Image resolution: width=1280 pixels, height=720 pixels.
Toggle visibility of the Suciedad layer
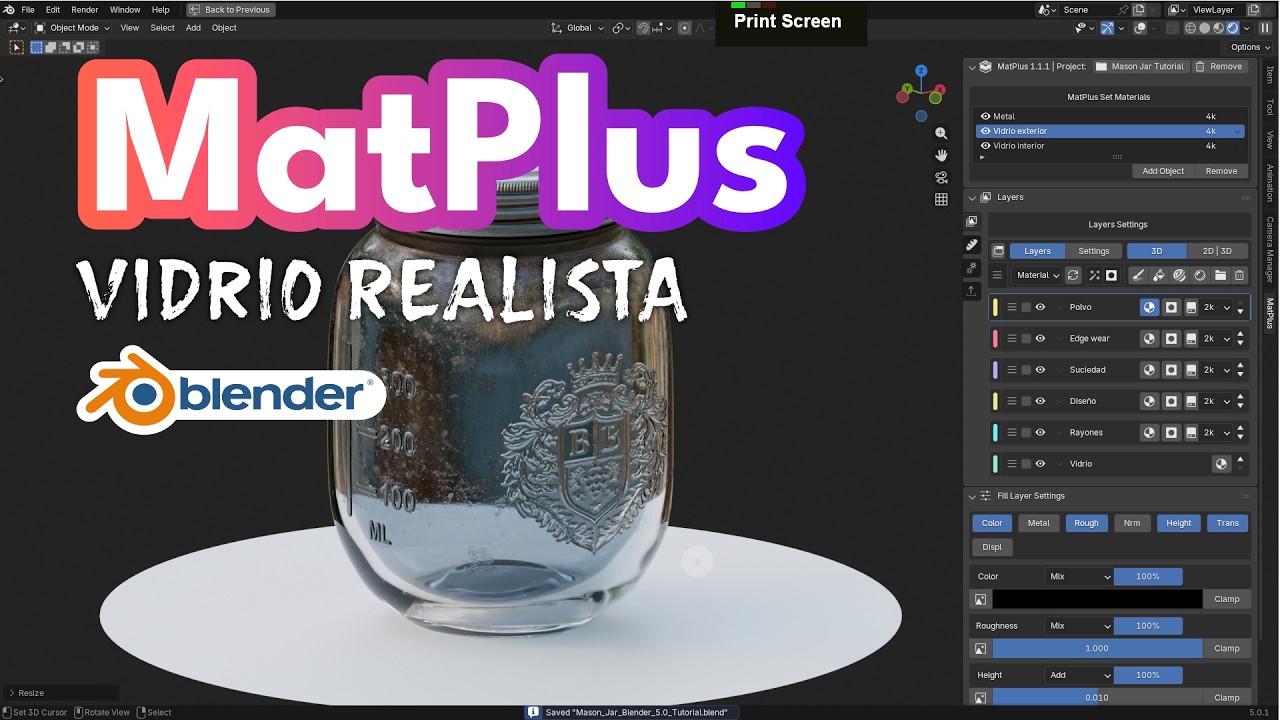(x=1040, y=370)
